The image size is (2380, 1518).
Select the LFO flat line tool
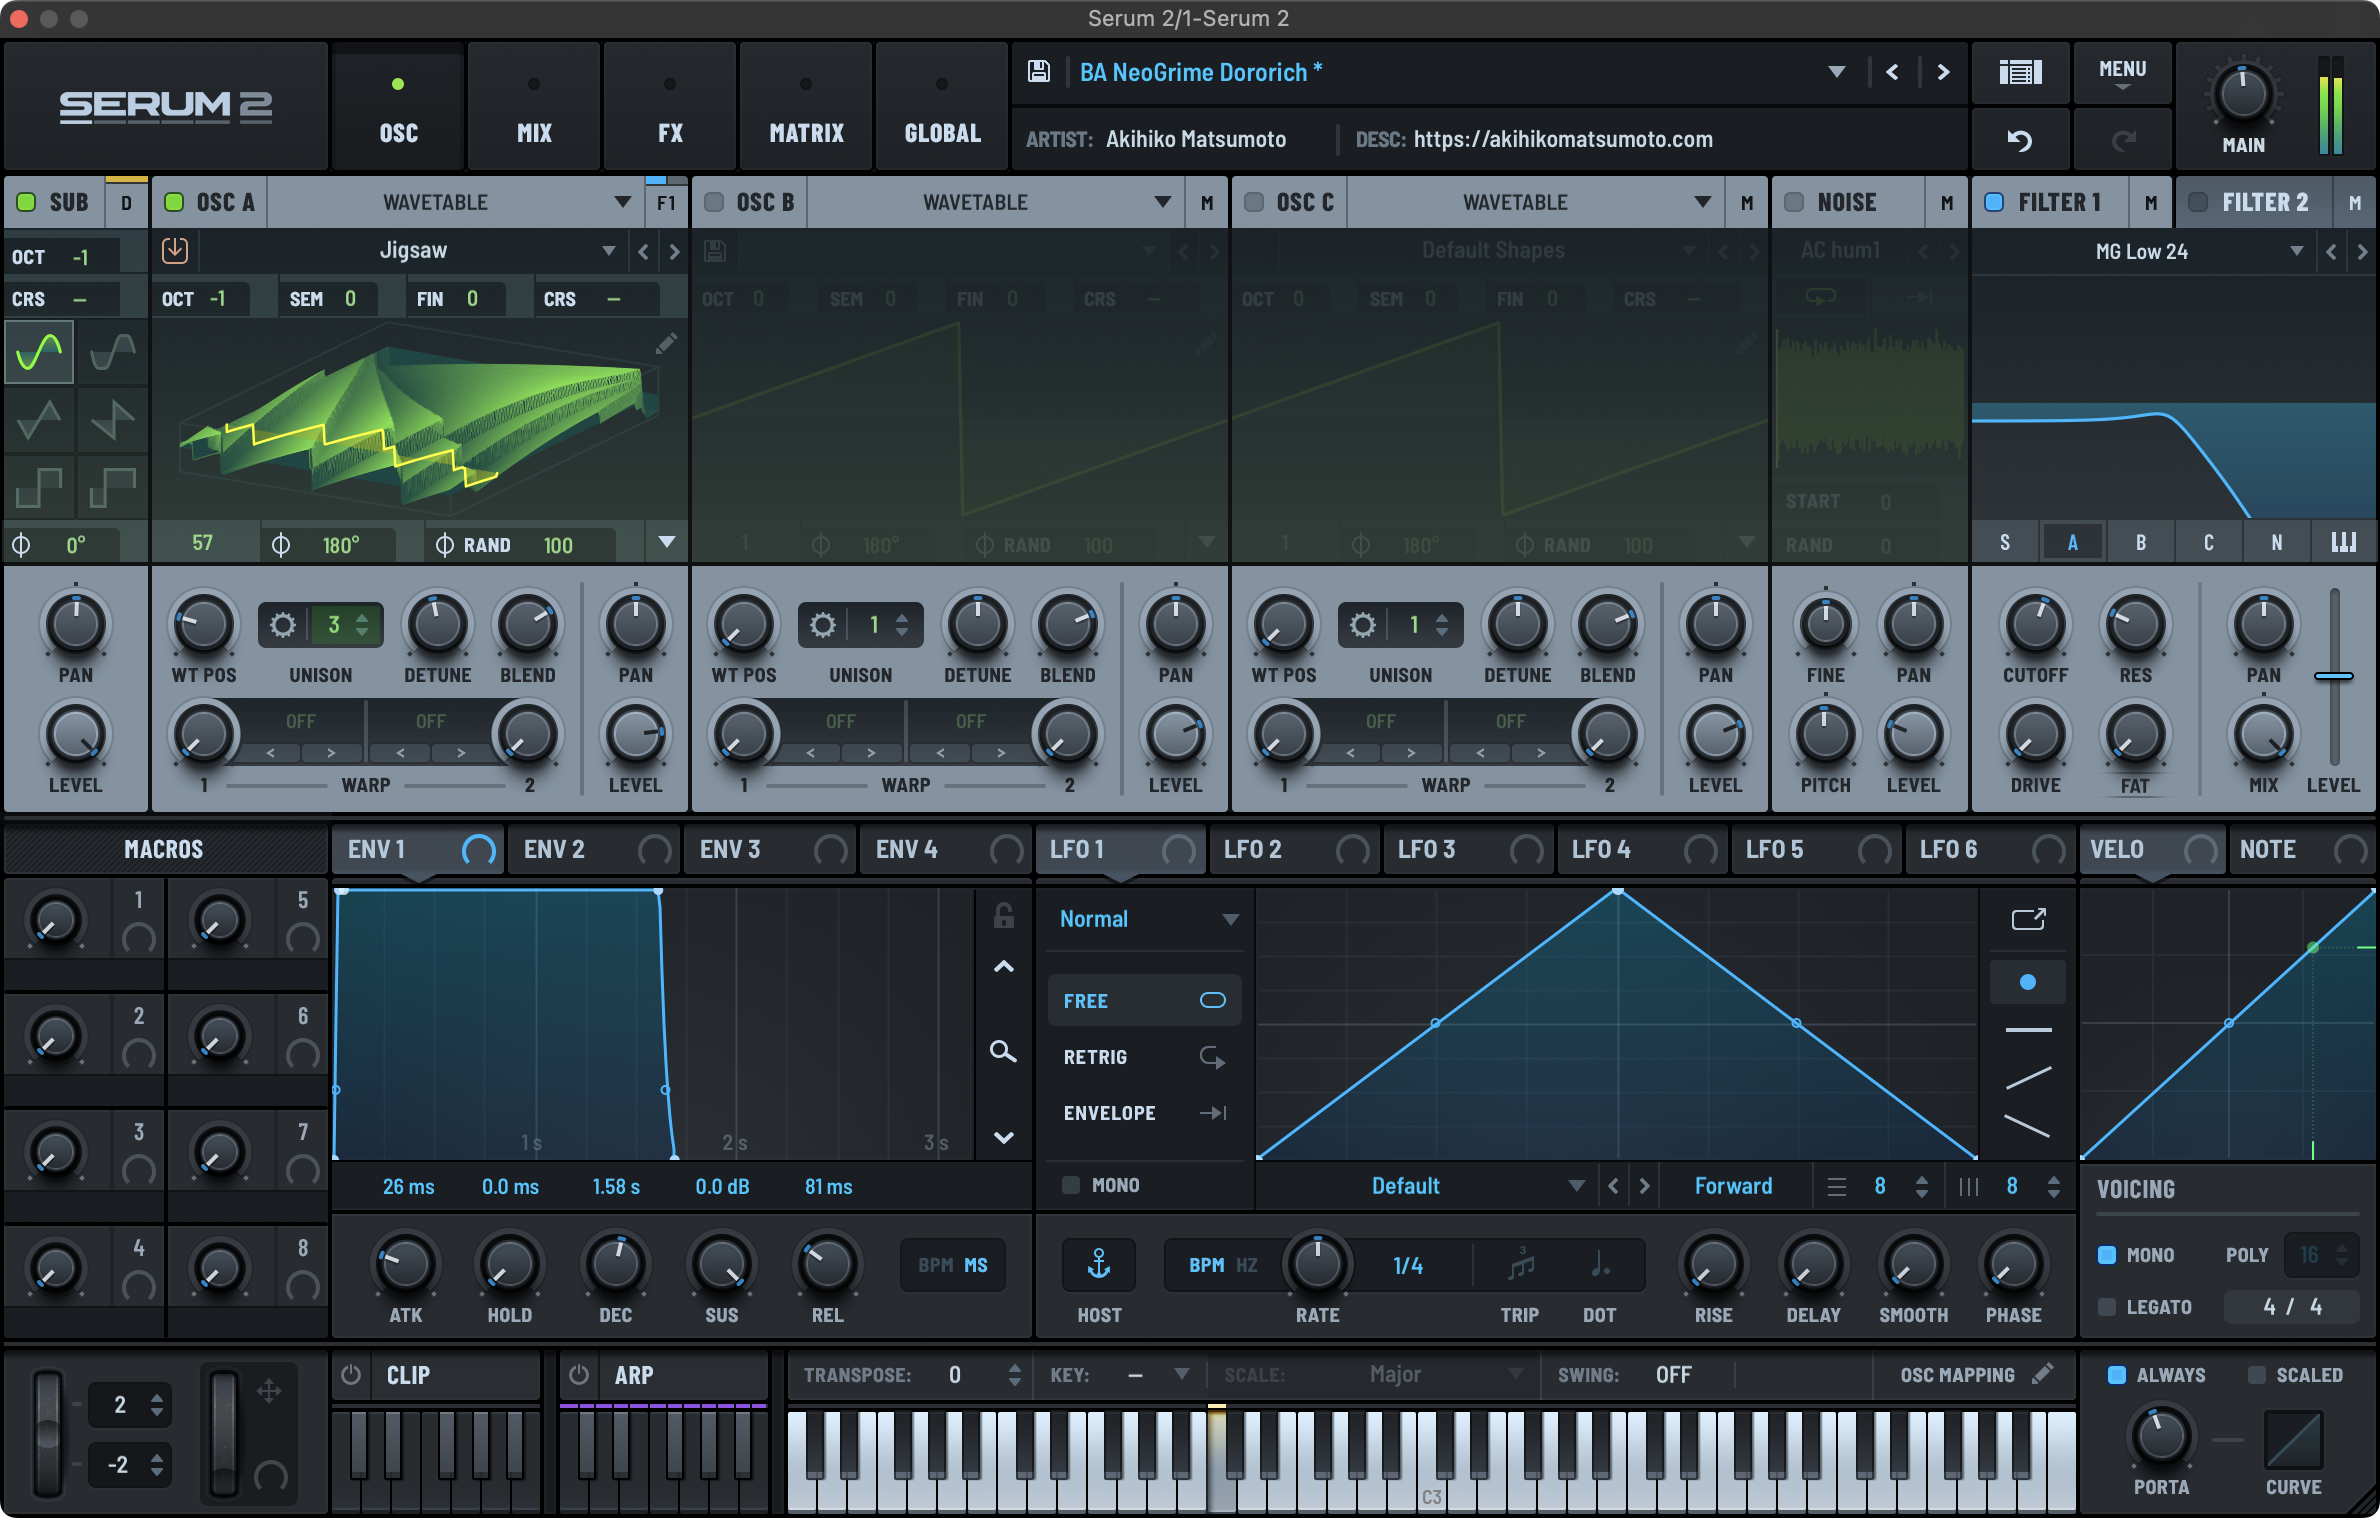point(2028,1029)
